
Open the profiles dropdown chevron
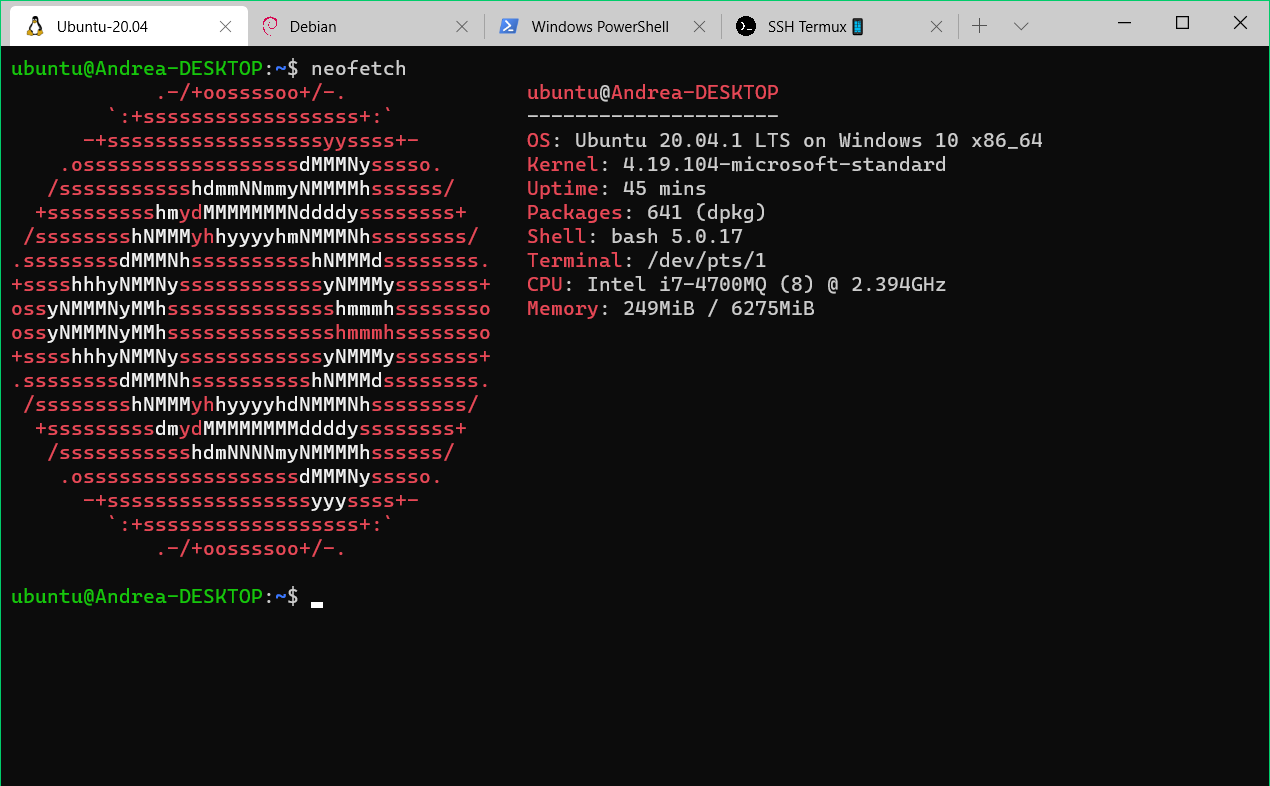(x=1021, y=27)
